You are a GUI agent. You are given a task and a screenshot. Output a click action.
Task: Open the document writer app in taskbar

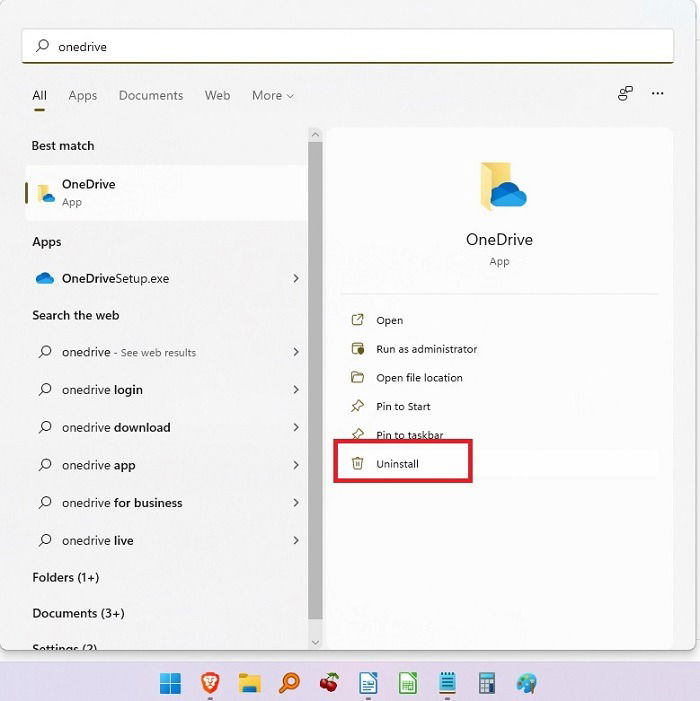coord(368,683)
